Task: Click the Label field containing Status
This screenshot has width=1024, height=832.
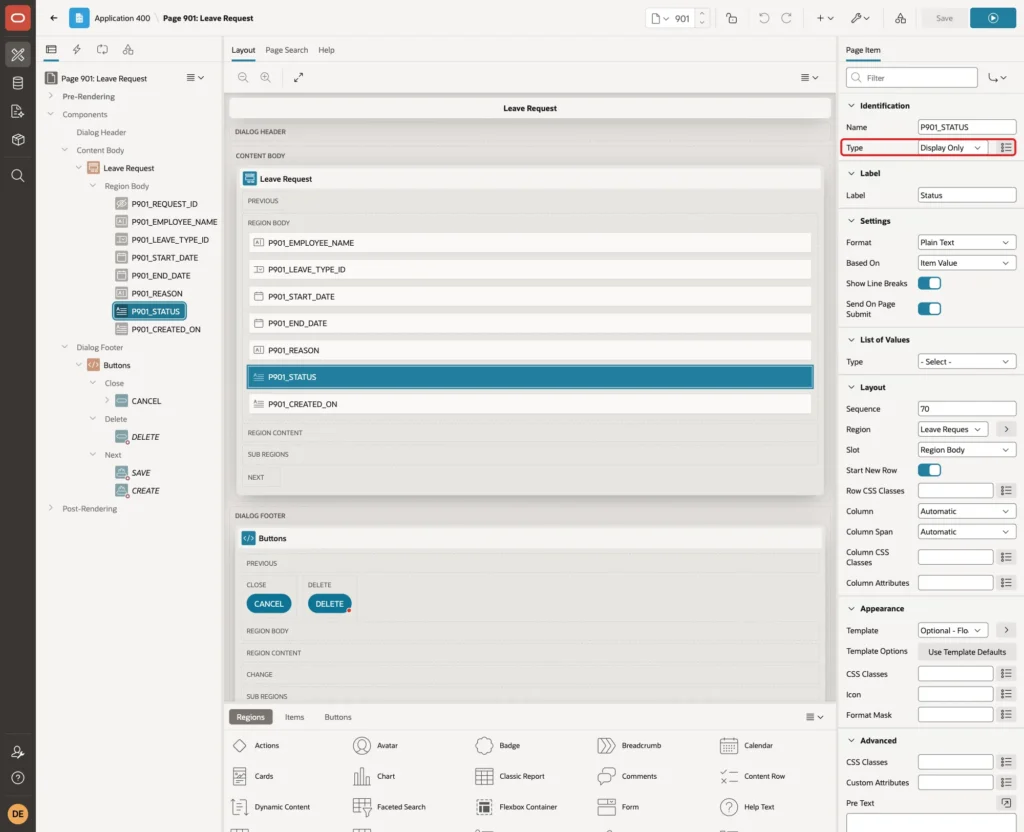Action: (x=967, y=195)
